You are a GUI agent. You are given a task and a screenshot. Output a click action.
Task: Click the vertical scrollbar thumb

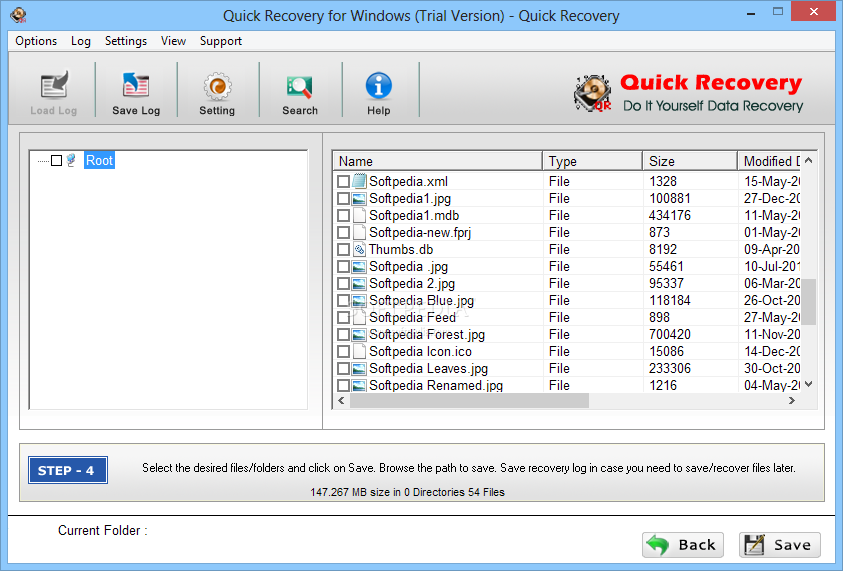[809, 302]
